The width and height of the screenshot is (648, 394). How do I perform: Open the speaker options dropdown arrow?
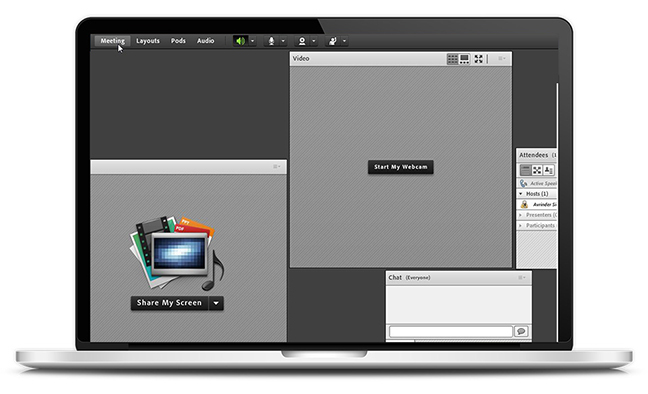tap(253, 41)
